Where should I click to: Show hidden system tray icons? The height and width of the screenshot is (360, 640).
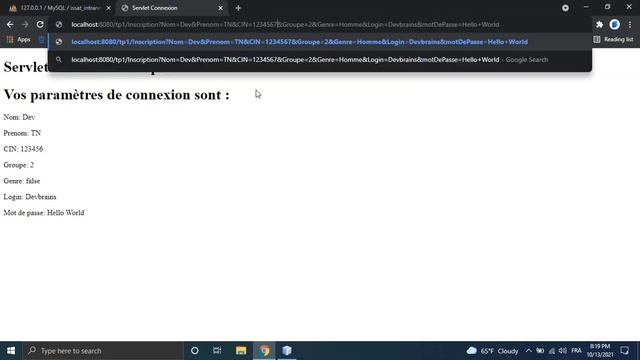[529, 351]
